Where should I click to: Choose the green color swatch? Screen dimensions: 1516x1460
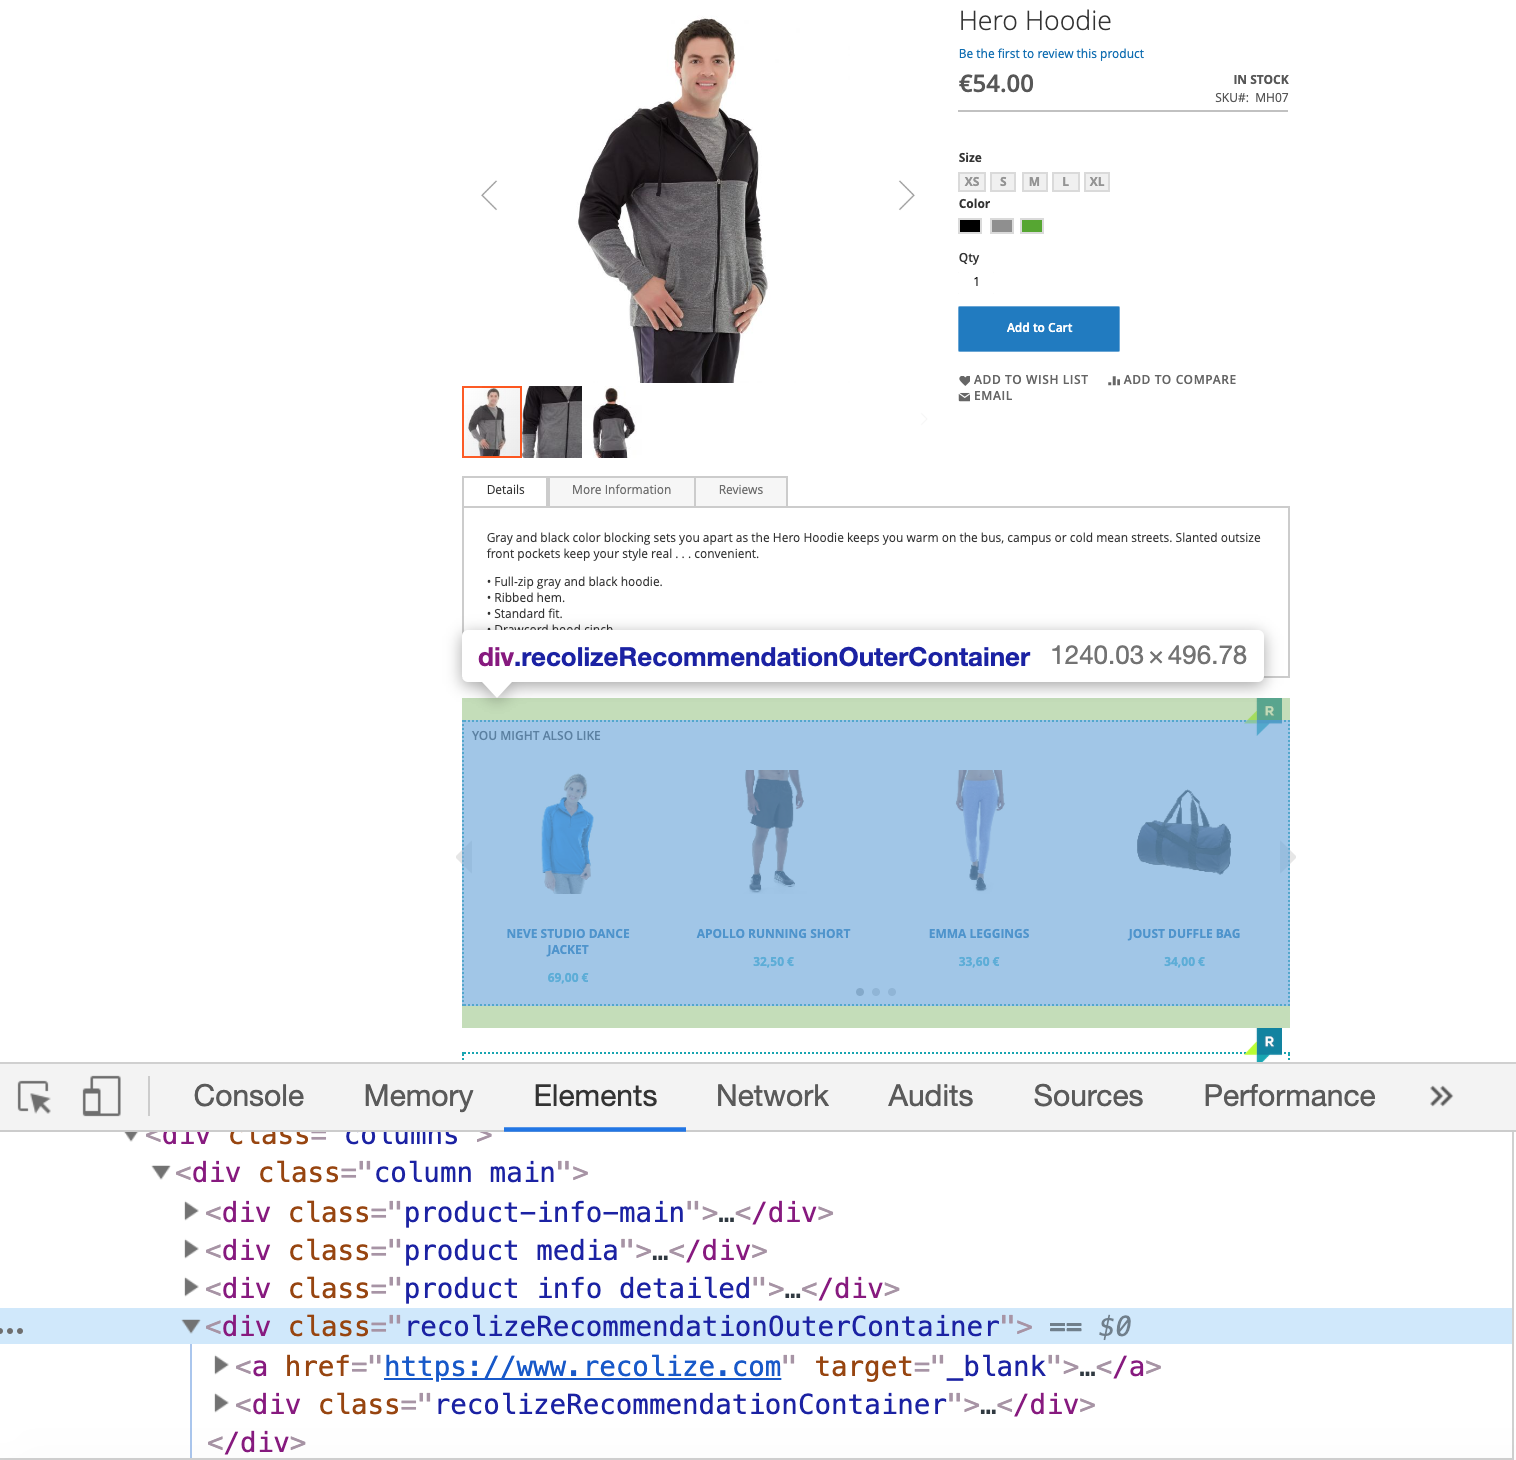1032,226
